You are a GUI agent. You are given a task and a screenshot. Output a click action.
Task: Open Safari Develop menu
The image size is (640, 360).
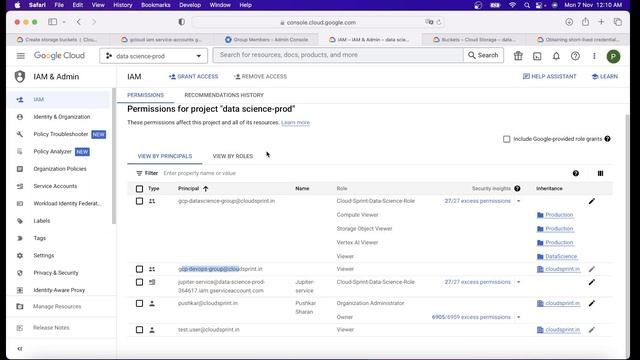[x=190, y=5]
